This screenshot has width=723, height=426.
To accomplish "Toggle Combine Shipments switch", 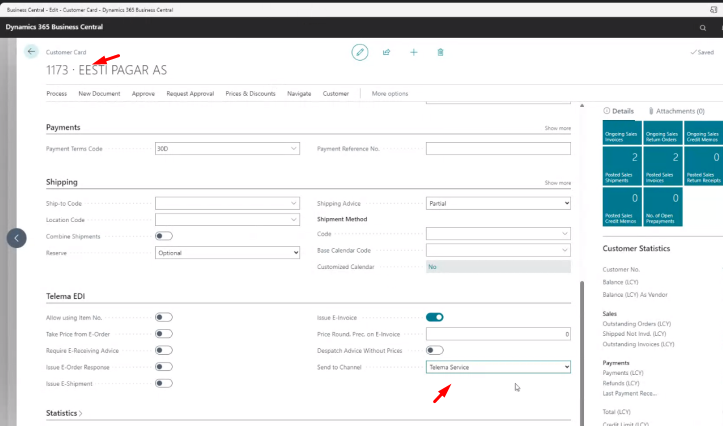I will pos(164,236).
